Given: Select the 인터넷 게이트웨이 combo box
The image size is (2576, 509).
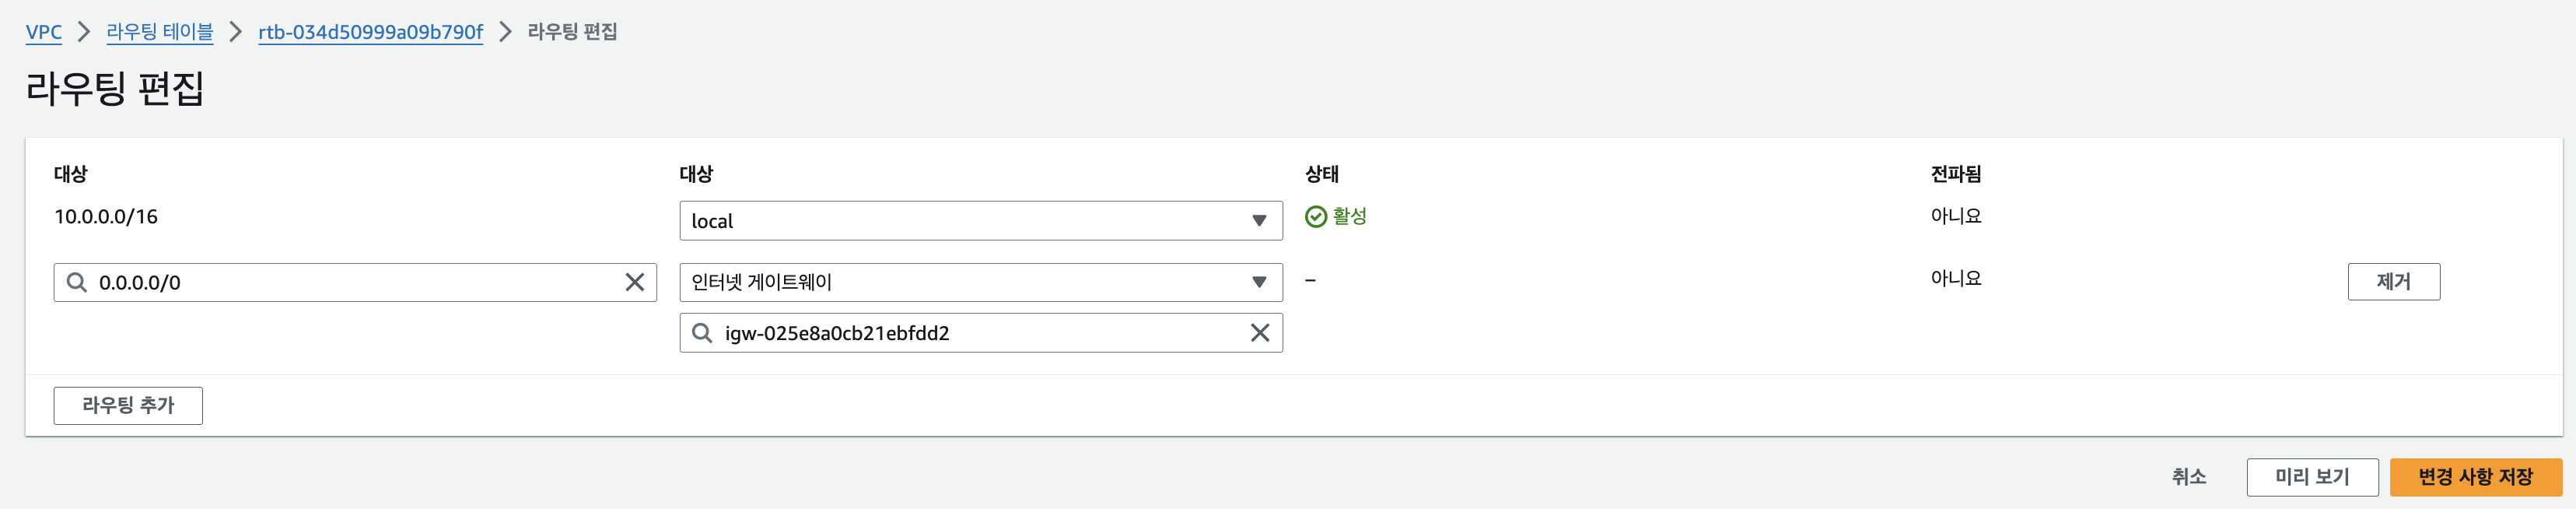Looking at the screenshot, I should point(981,282).
